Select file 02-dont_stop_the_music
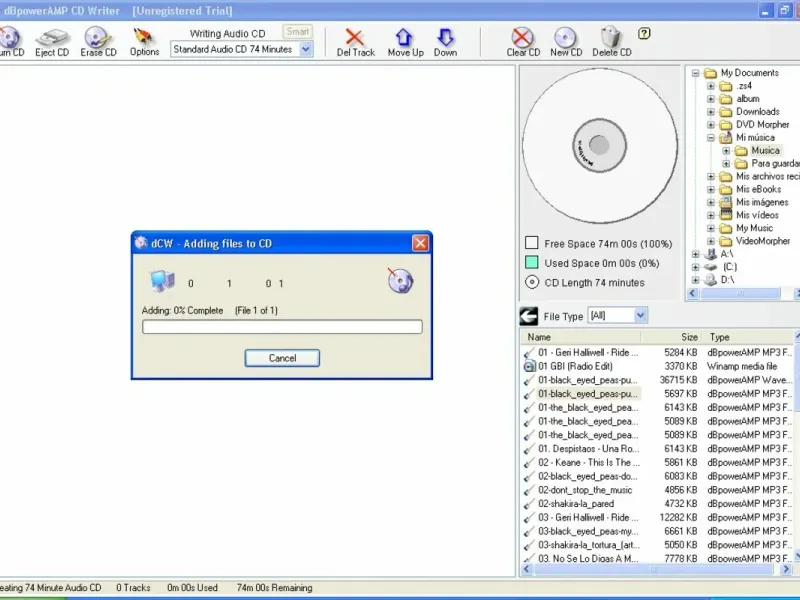The width and height of the screenshot is (800, 600). 585,490
